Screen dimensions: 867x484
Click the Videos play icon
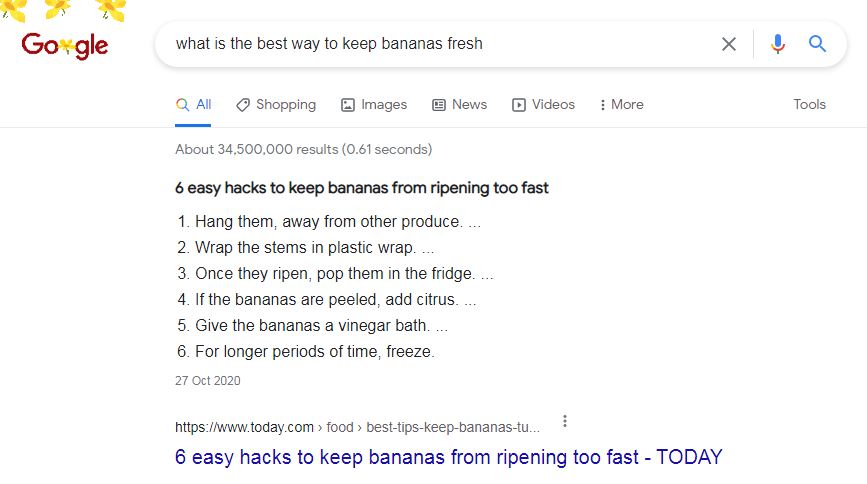[519, 105]
